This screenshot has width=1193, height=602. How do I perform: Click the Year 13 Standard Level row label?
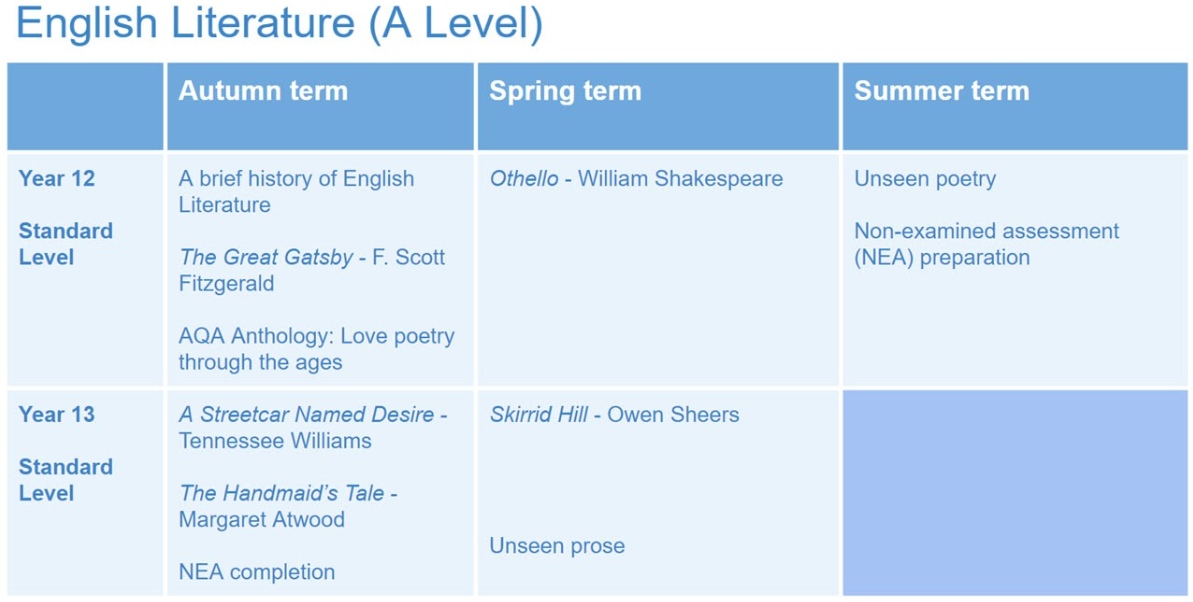(66, 454)
